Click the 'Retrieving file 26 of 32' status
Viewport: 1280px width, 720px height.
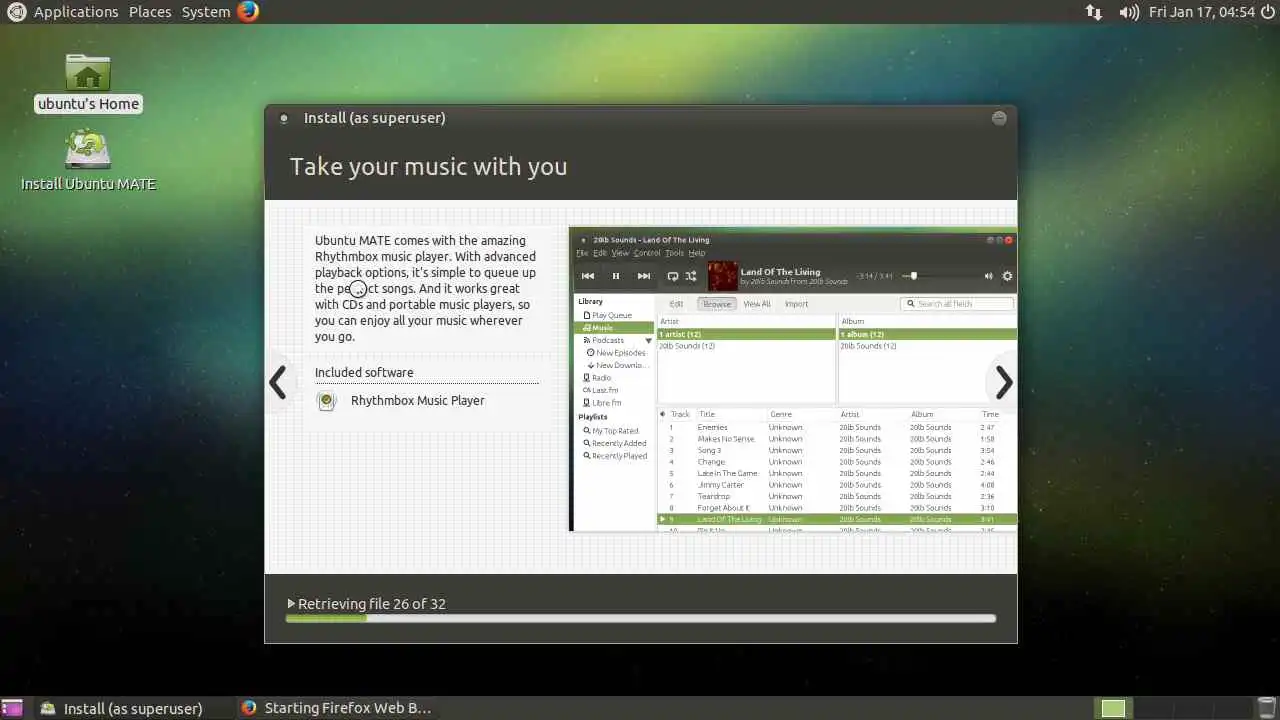click(372, 604)
